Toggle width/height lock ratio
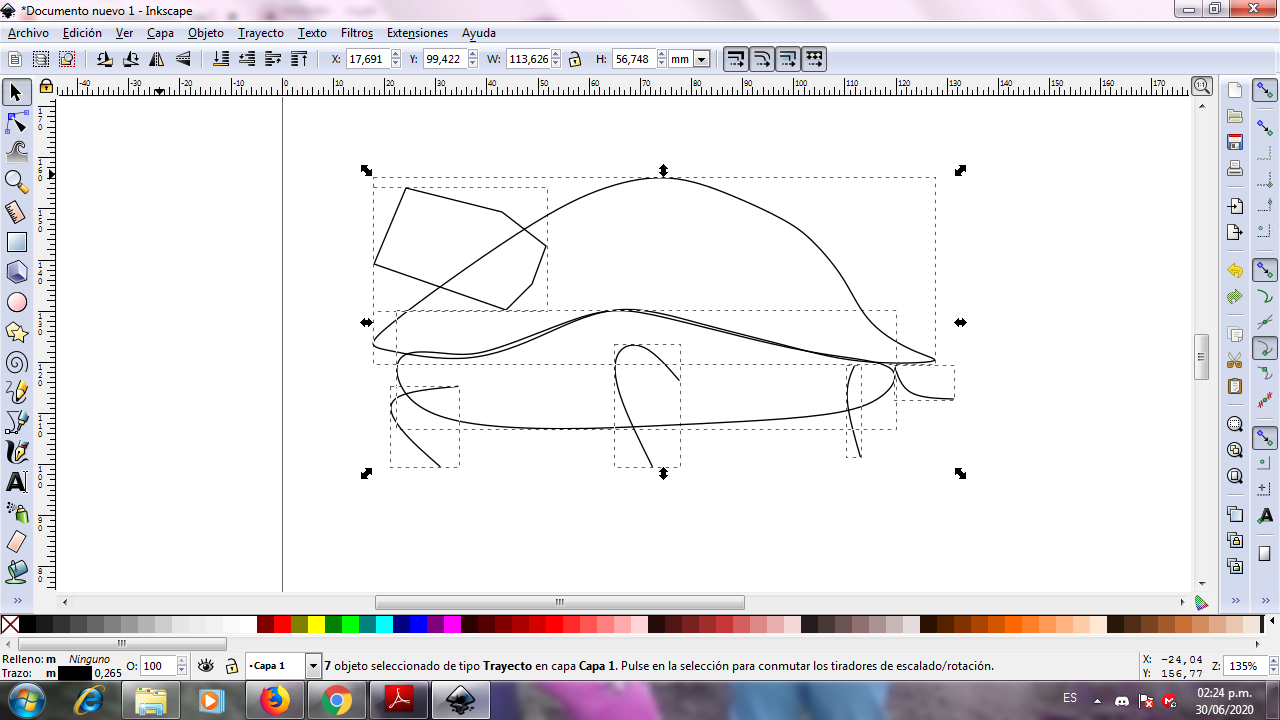Screen dimensions: 1280x720 575,59
